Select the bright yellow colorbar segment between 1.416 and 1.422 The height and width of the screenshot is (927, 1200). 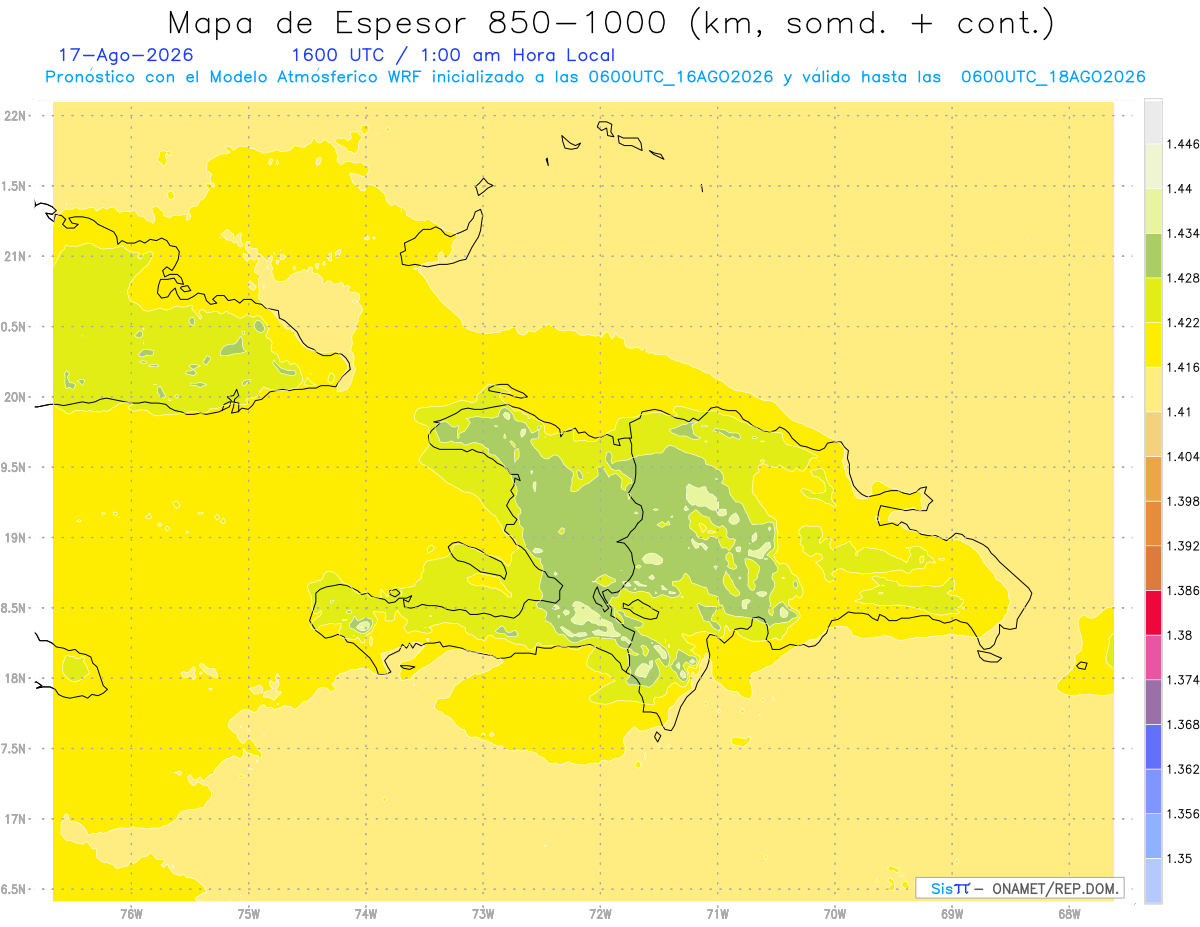(x=1153, y=345)
